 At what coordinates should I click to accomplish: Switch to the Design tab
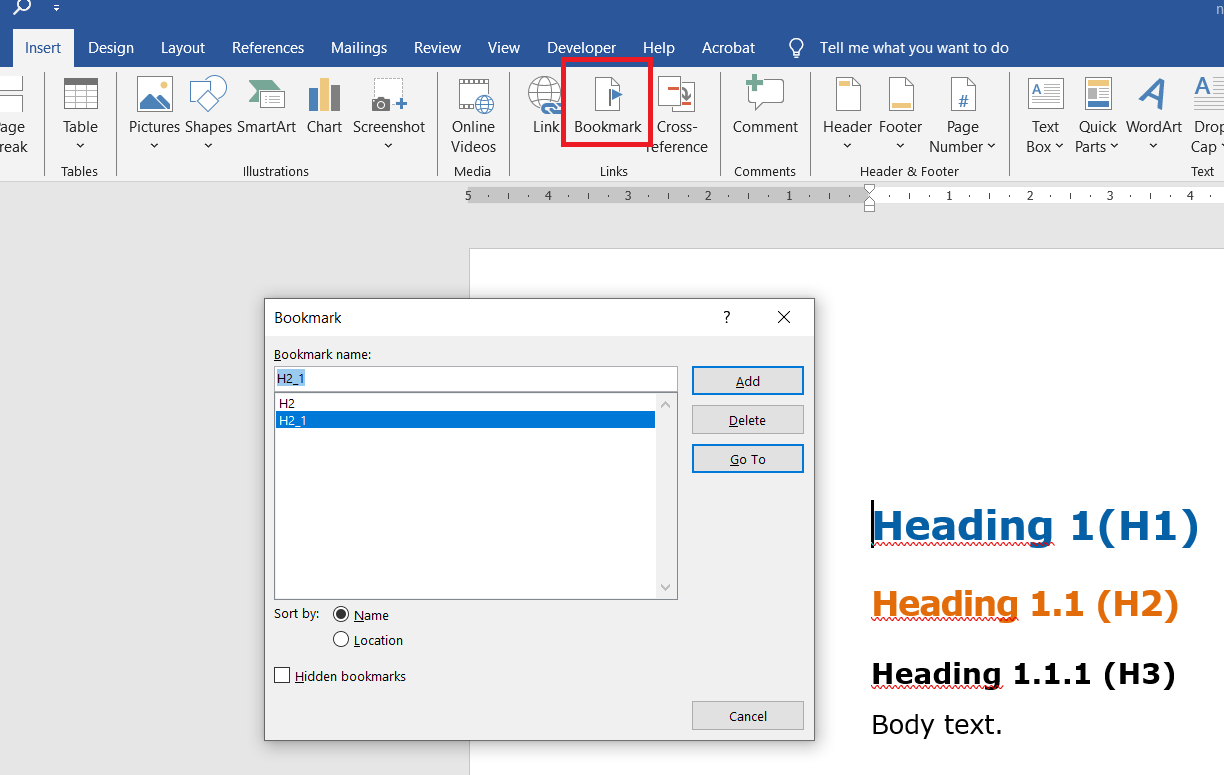(x=111, y=48)
